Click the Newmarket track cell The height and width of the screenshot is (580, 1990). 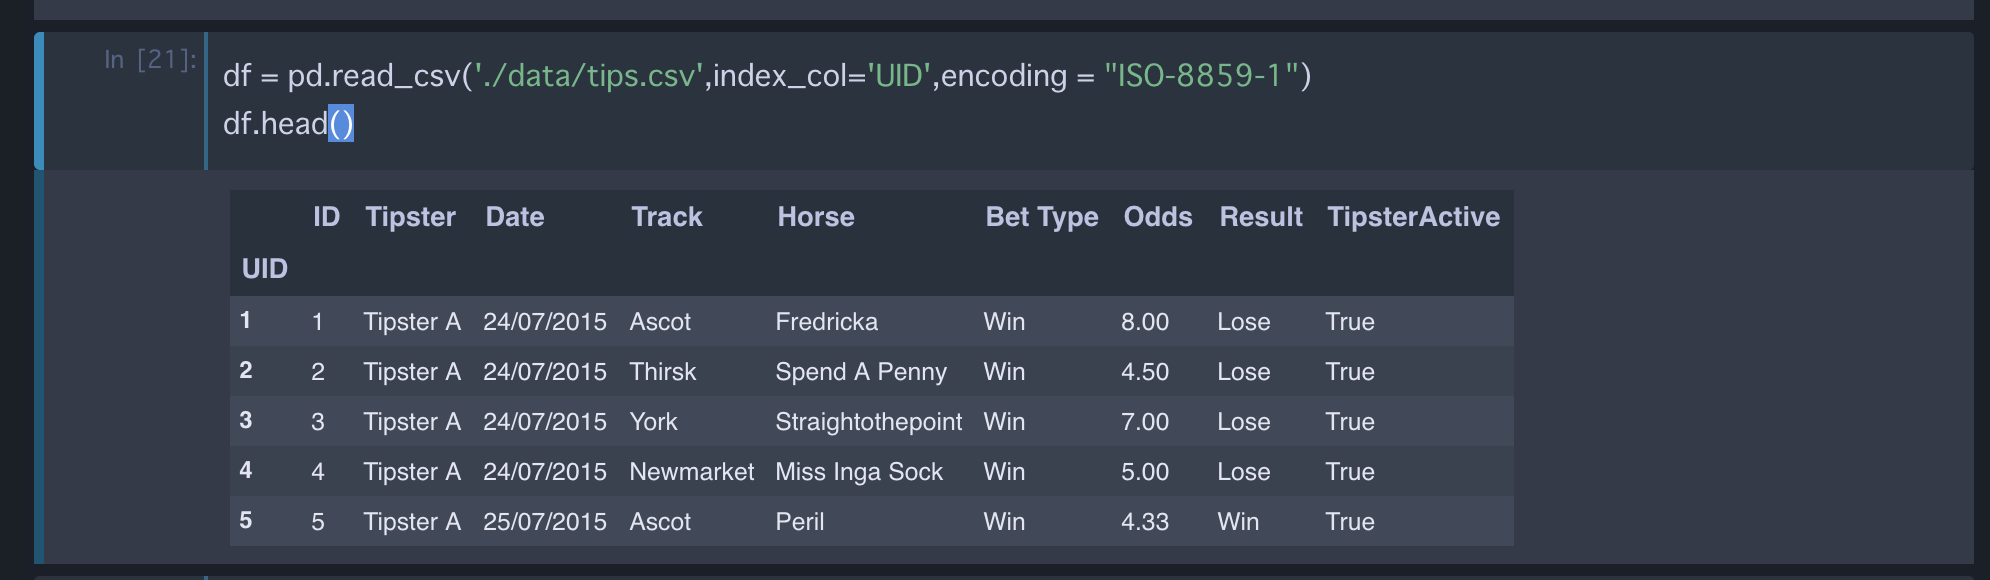click(692, 472)
